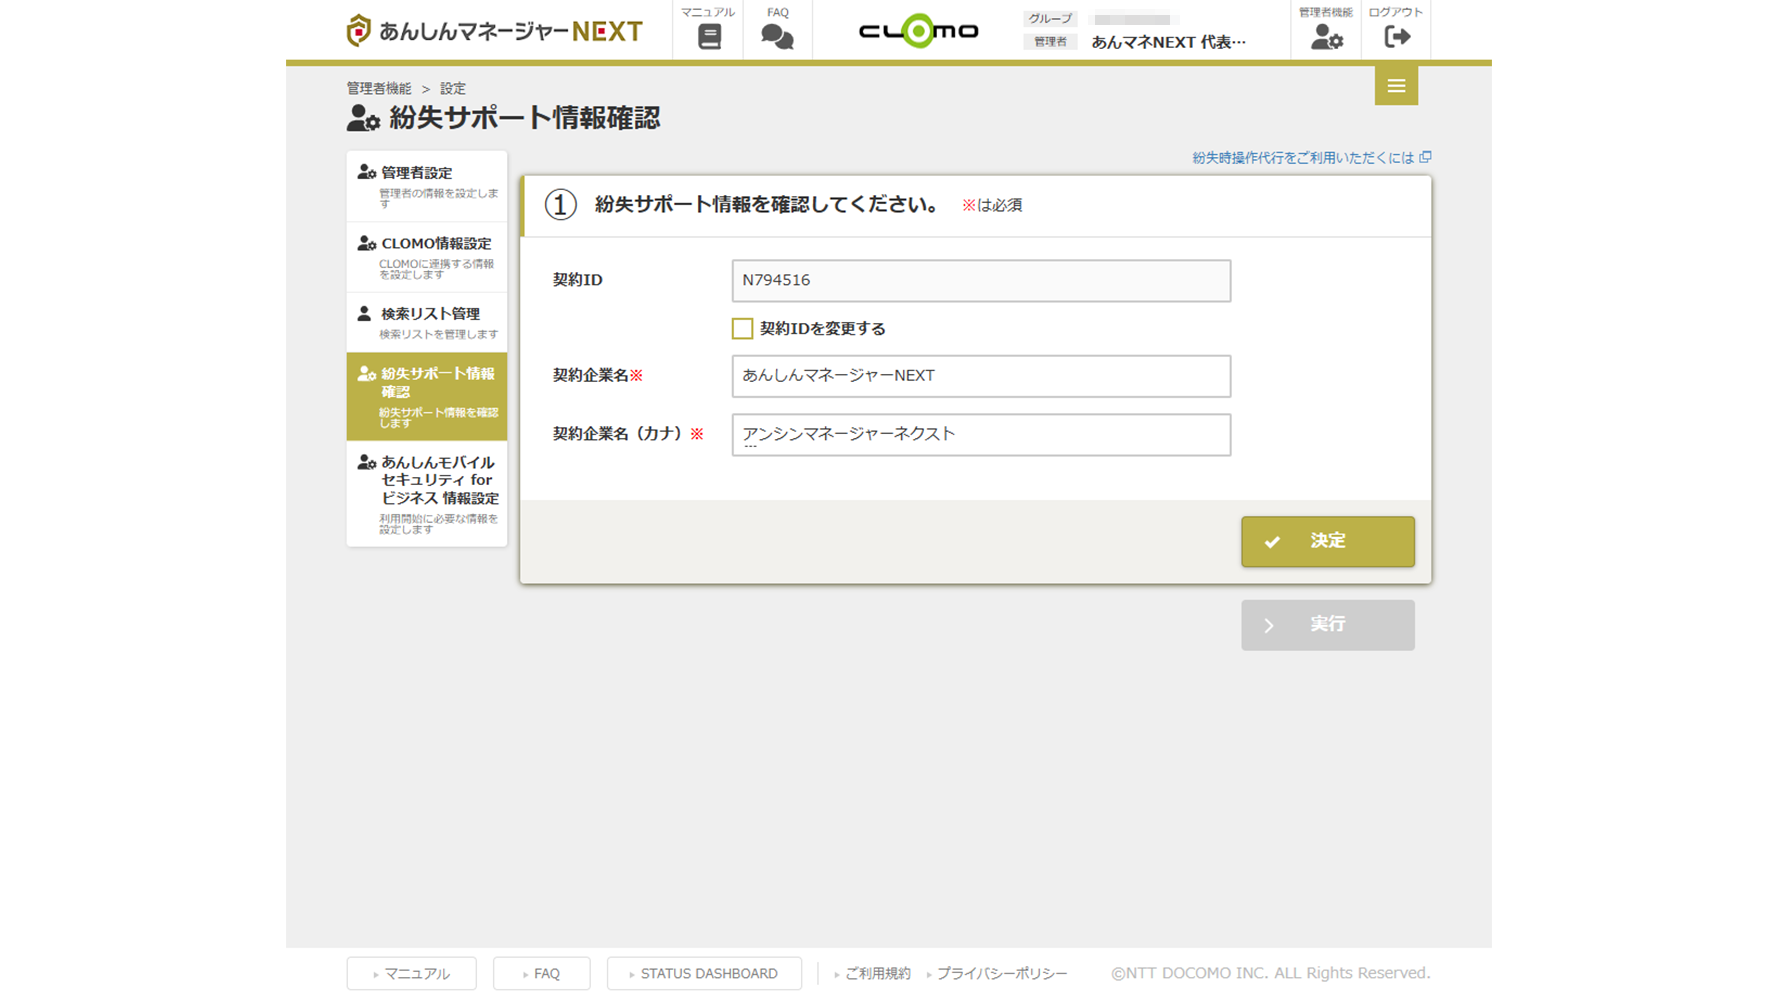Click the 契約企業名（カナ） input field

[x=980, y=435]
